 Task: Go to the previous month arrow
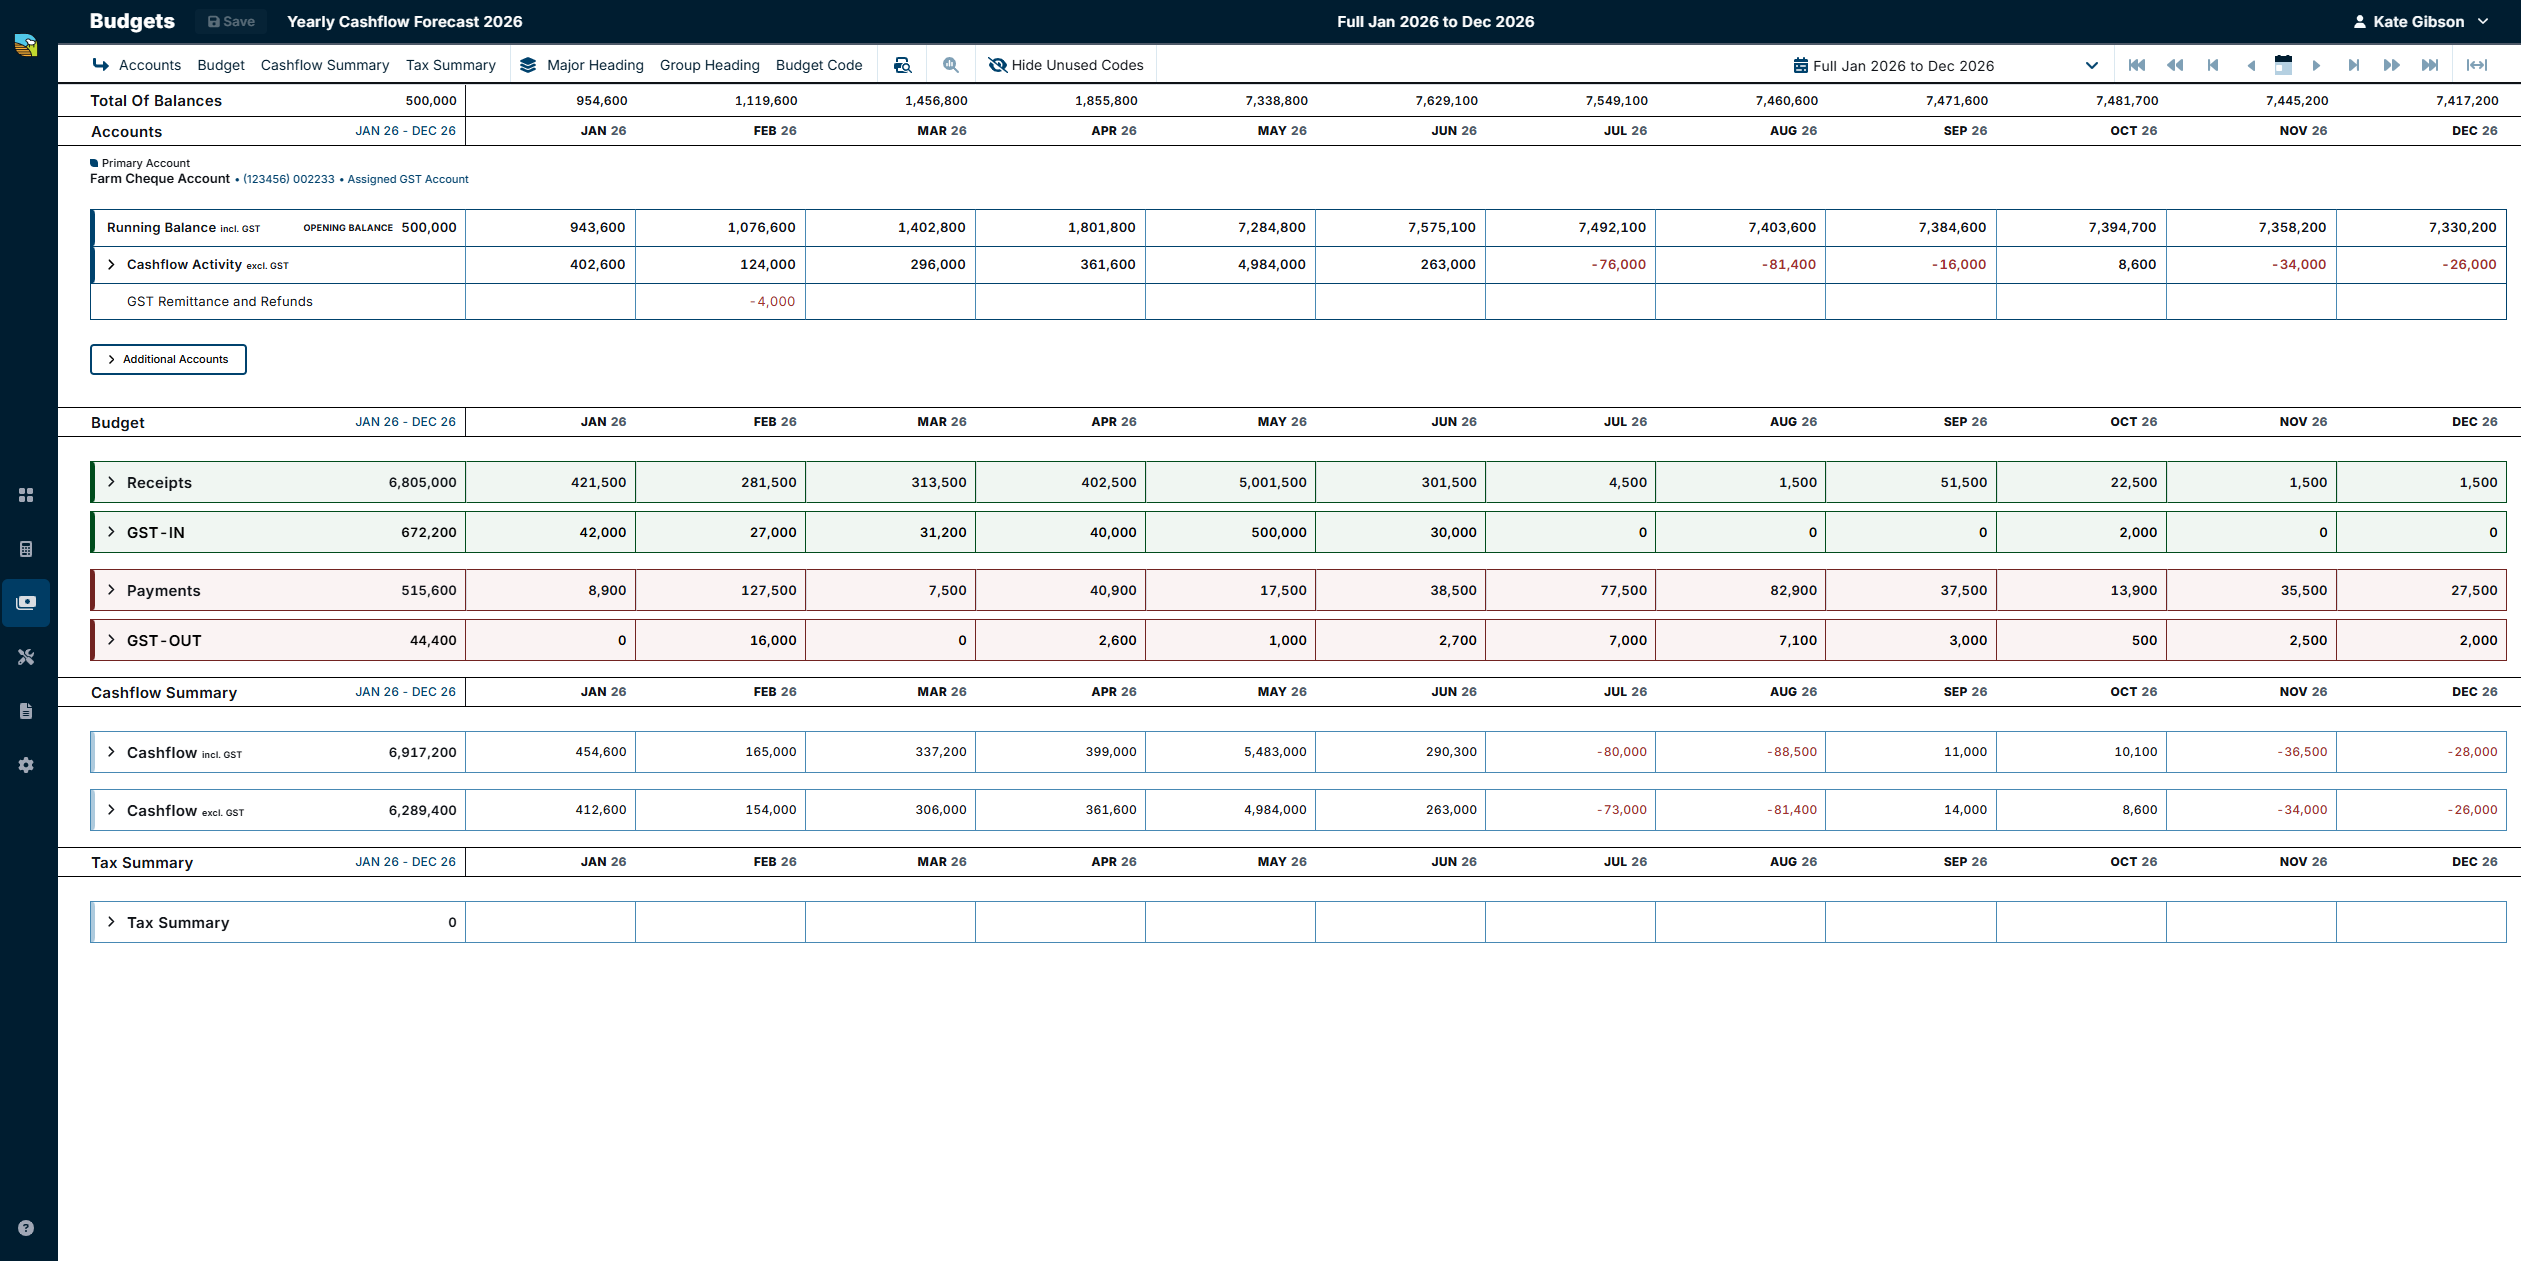(x=2251, y=65)
